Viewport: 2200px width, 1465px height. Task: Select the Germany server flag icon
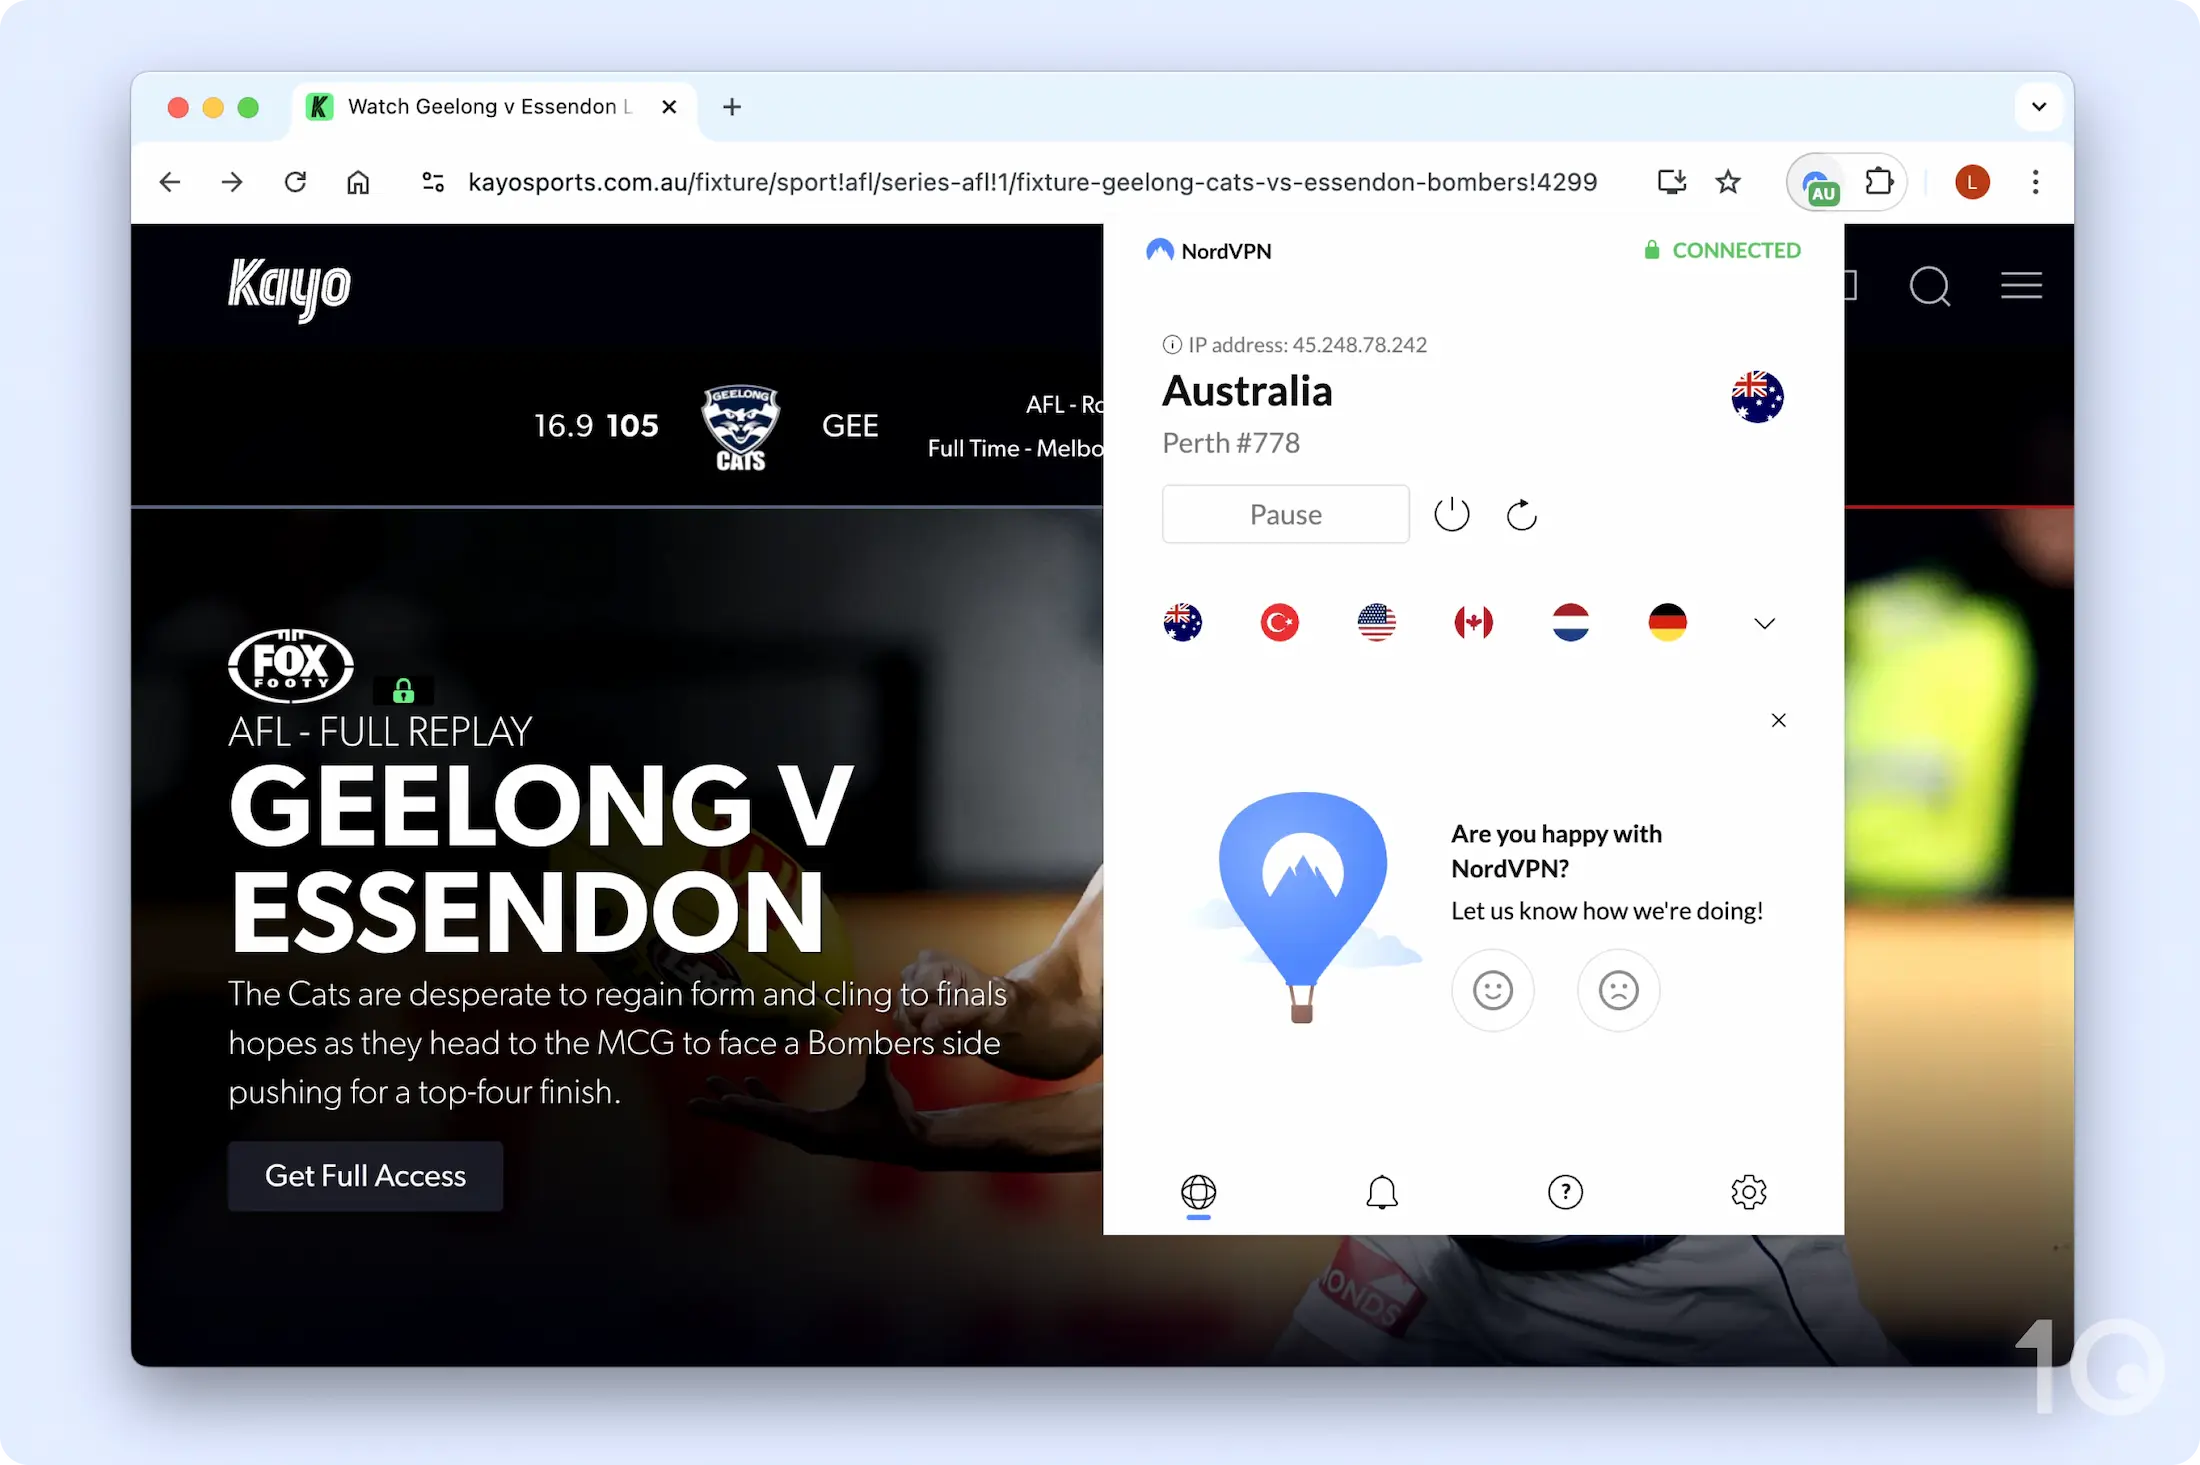(1667, 621)
